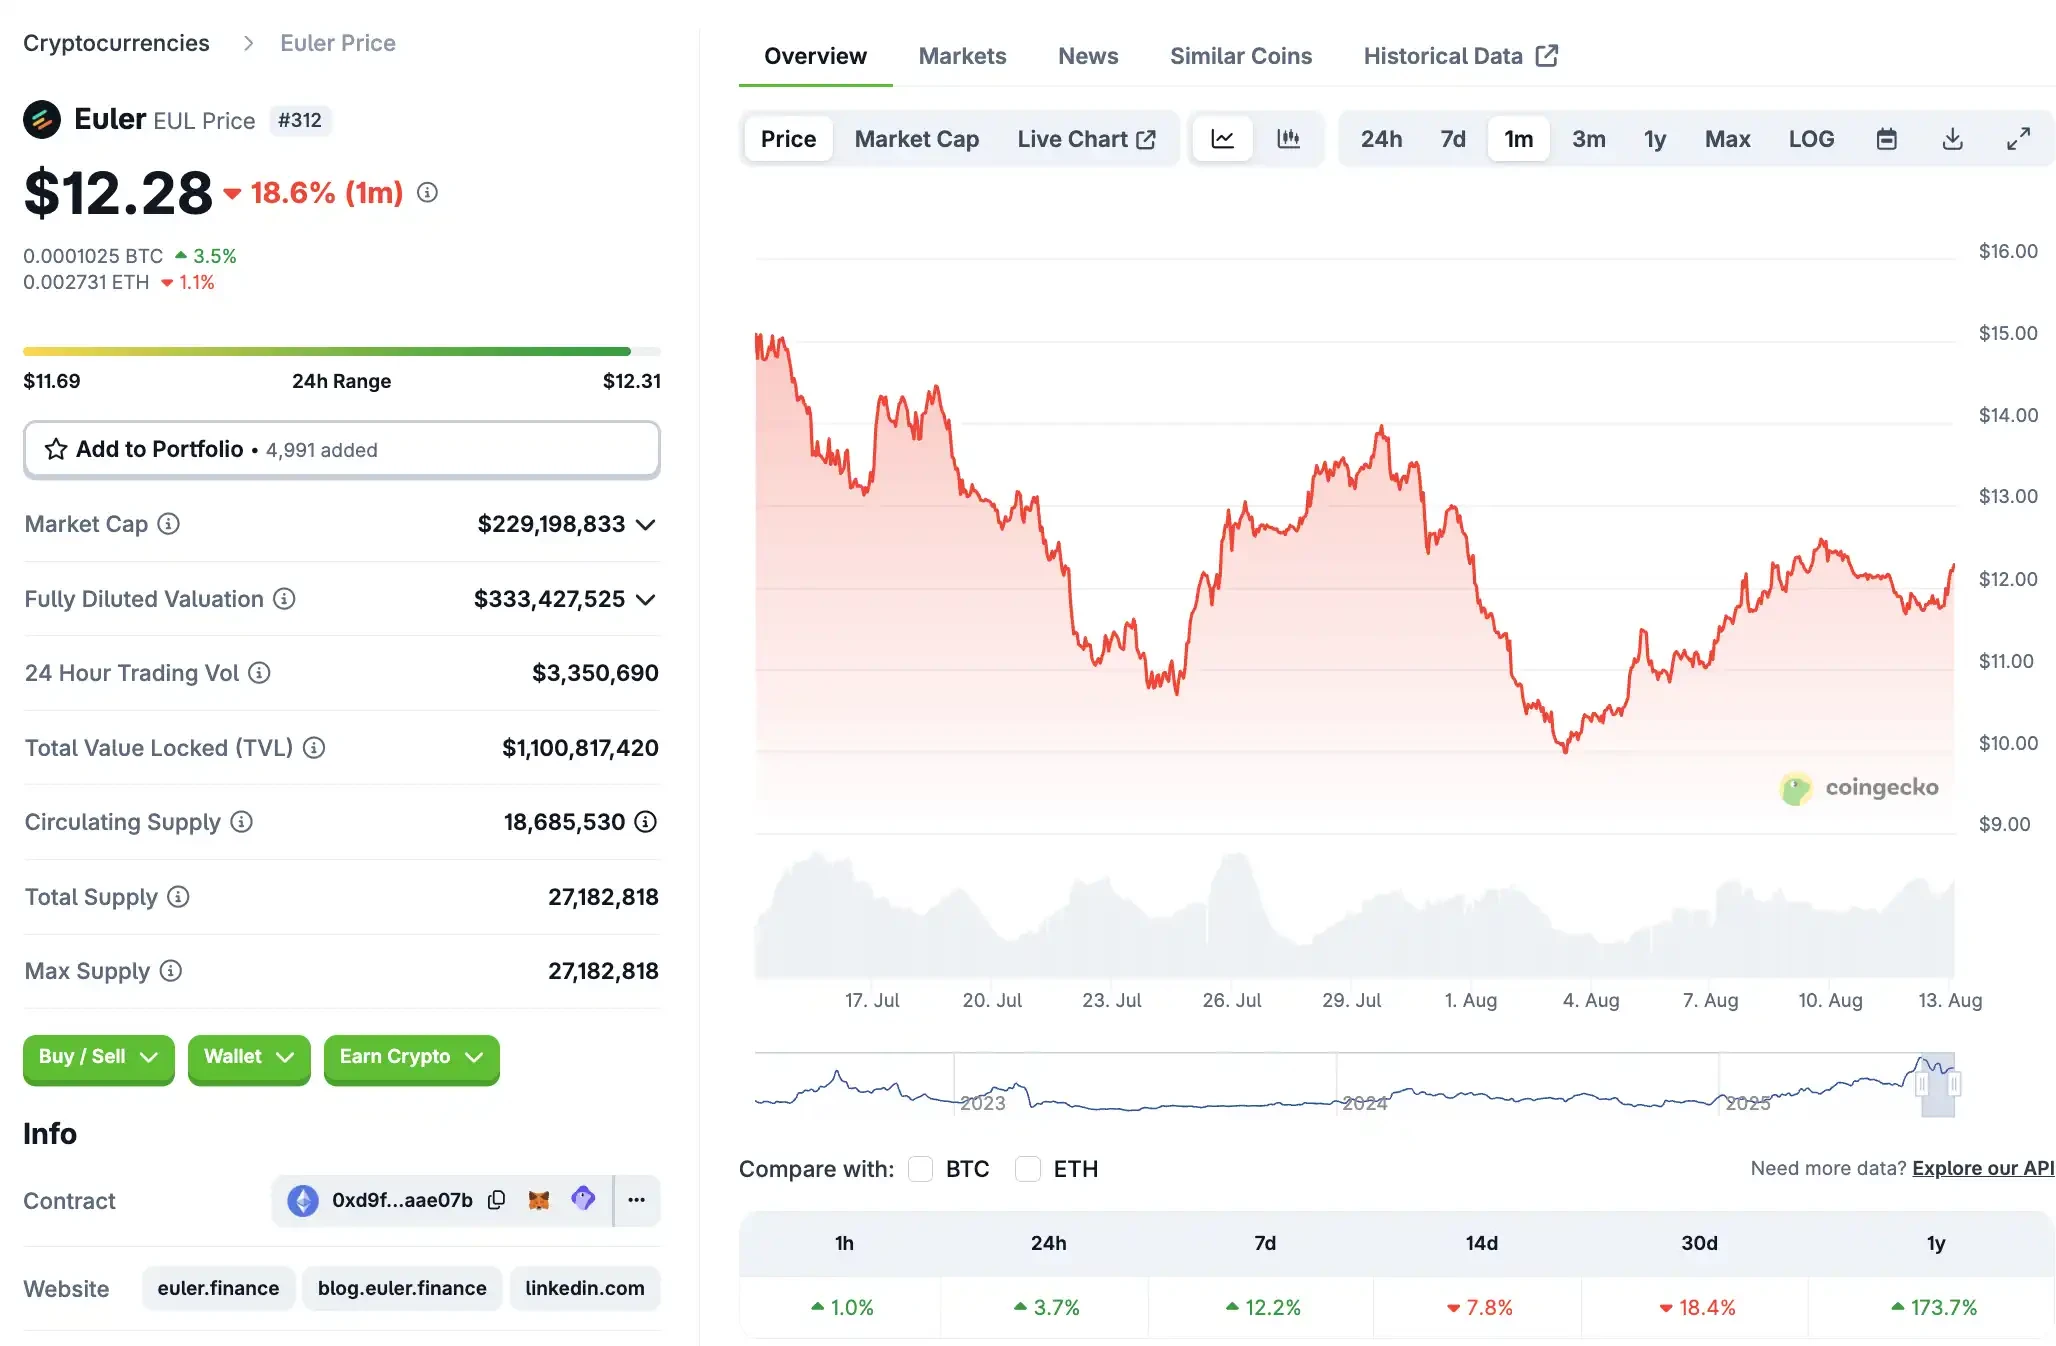Toggle LOG scale on the chart
Viewport: 2056px width, 1346px height.
1812,138
